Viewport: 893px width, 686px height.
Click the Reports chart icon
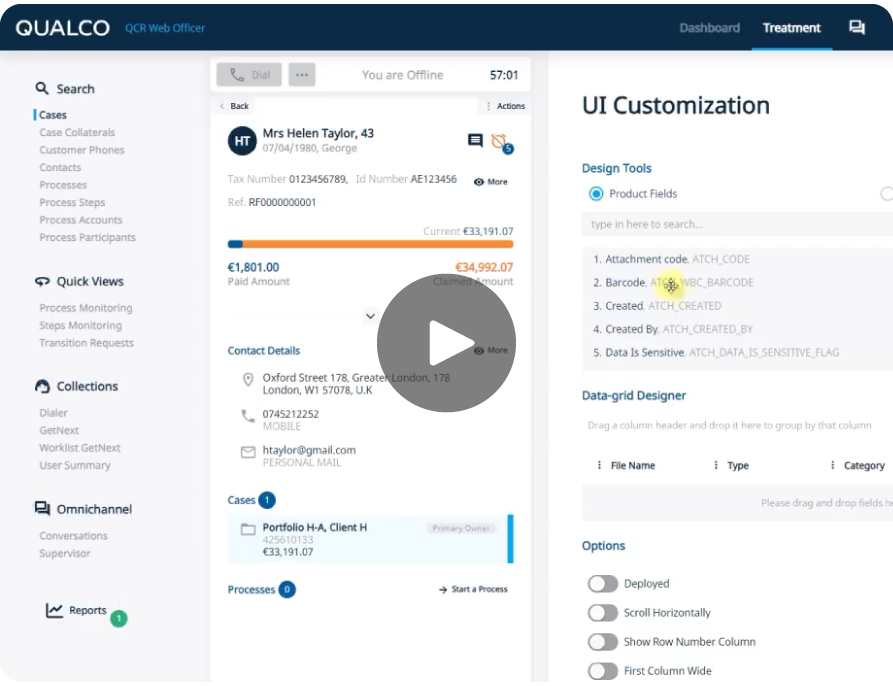tap(55, 610)
